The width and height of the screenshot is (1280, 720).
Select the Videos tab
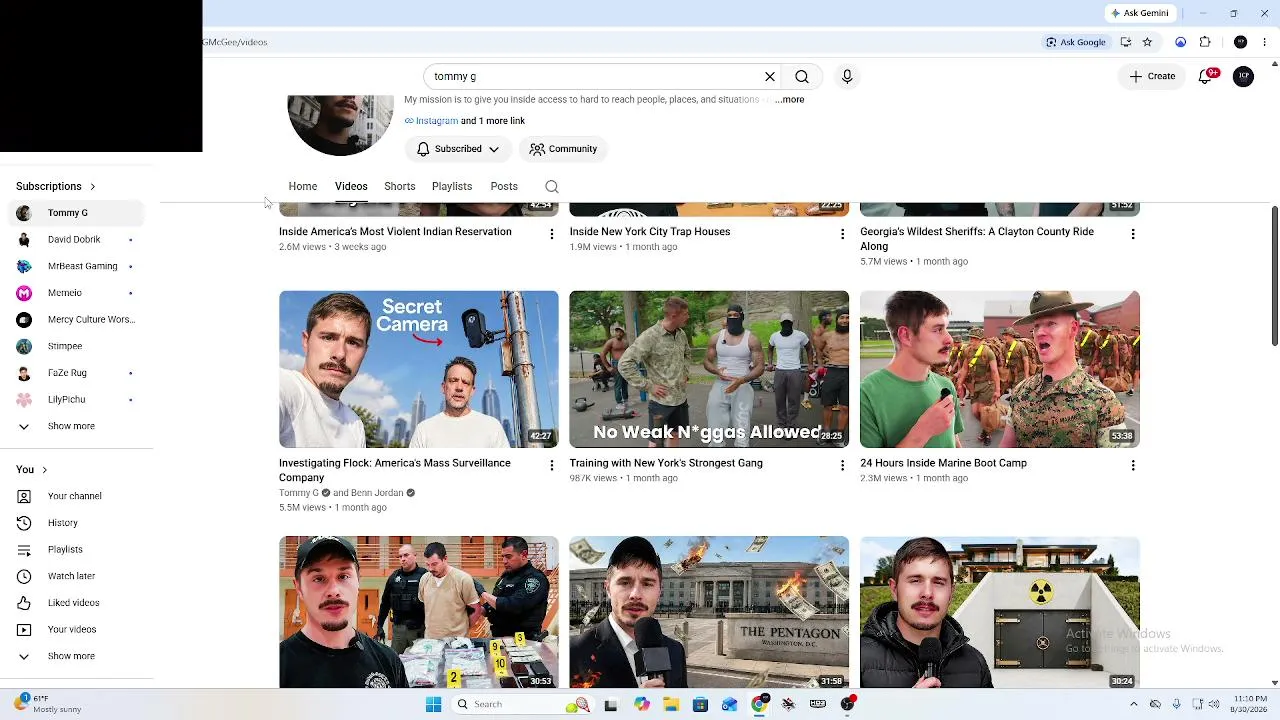point(351,187)
